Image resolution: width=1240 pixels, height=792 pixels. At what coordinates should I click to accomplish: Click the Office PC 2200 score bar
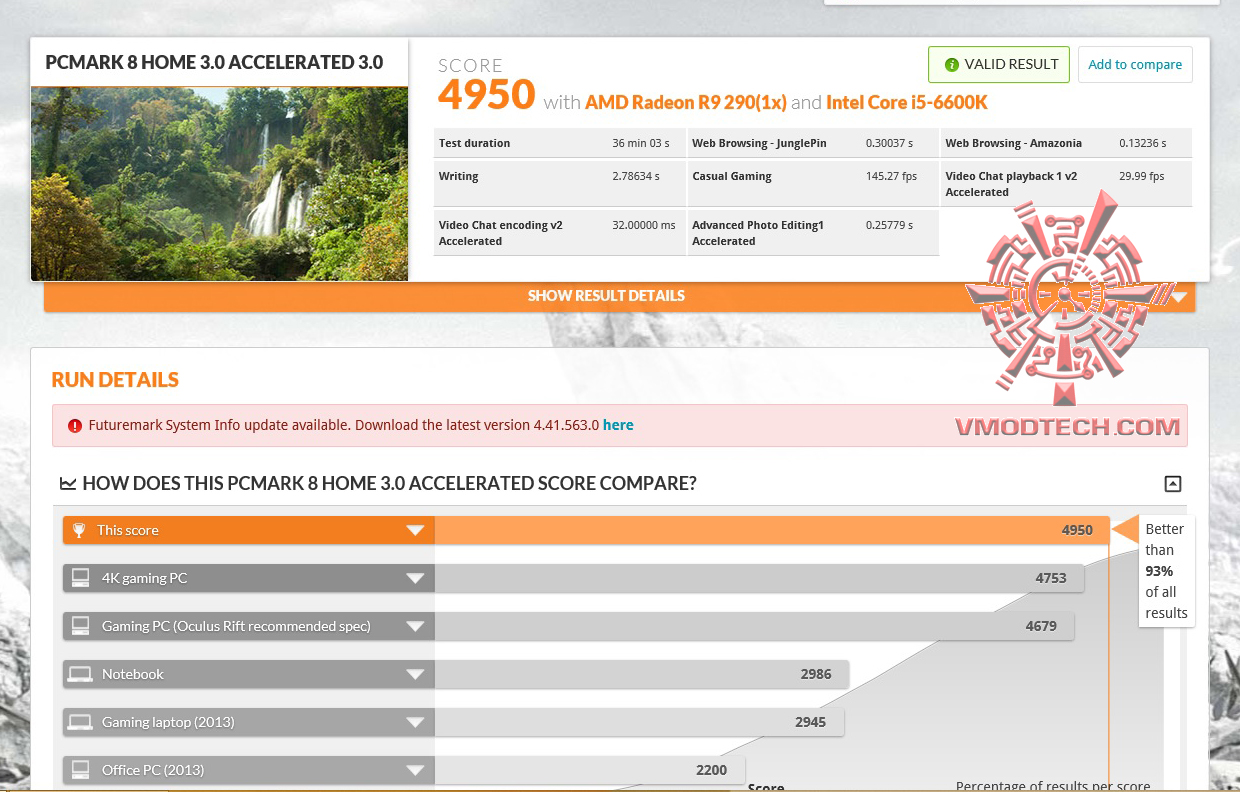coord(590,770)
